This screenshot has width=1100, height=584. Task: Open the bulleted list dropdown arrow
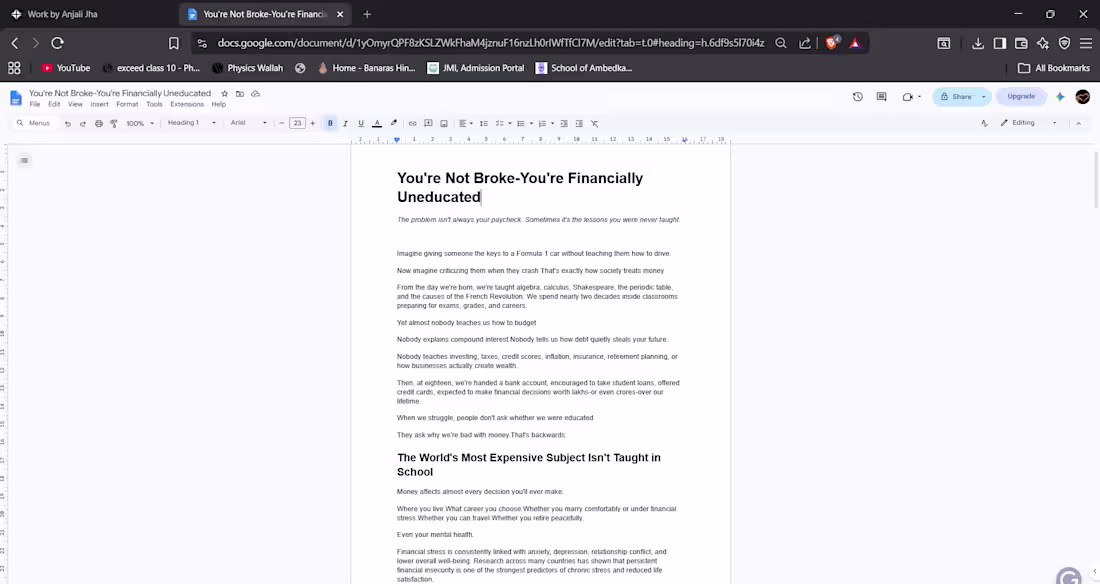click(531, 124)
